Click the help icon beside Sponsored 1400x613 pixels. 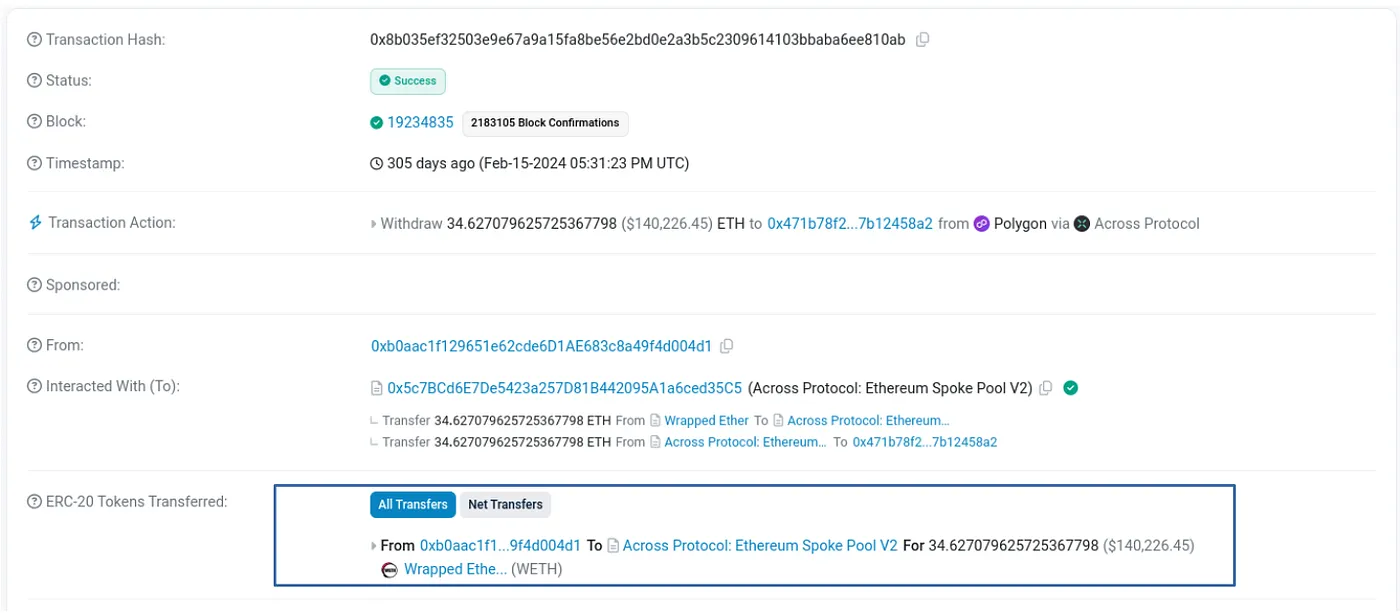click(x=34, y=284)
